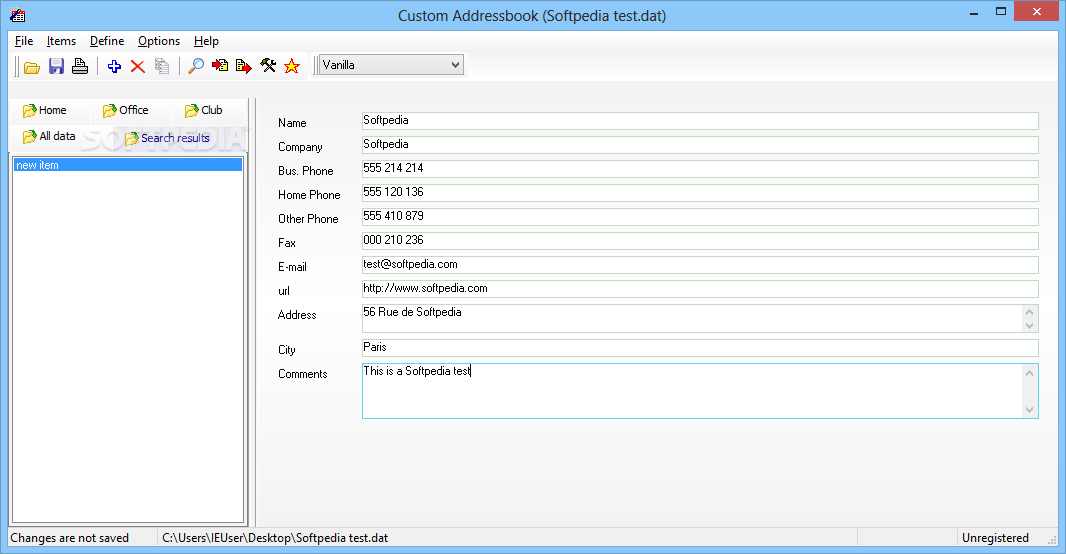This screenshot has height=554, width=1066.
Task: Click into the Name field
Action: point(700,120)
